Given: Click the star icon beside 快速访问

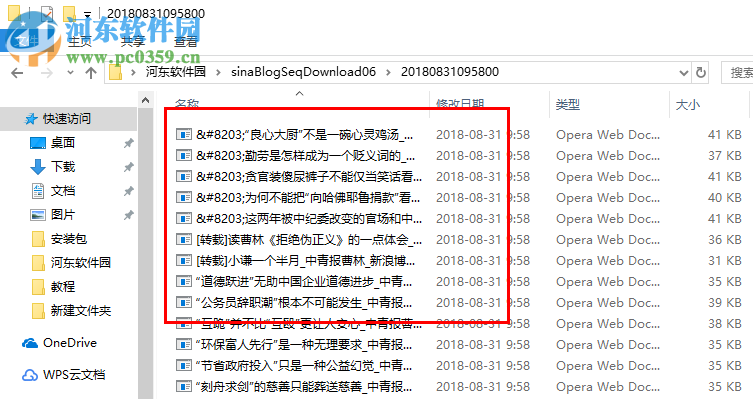Looking at the screenshot, I should 31,119.
